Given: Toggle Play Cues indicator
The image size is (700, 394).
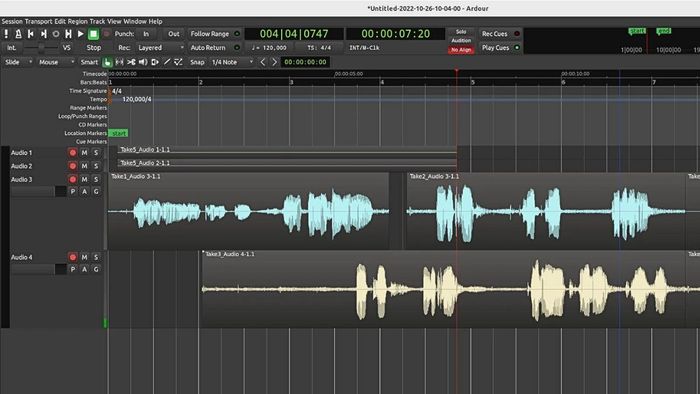Looking at the screenshot, I should [x=500, y=48].
